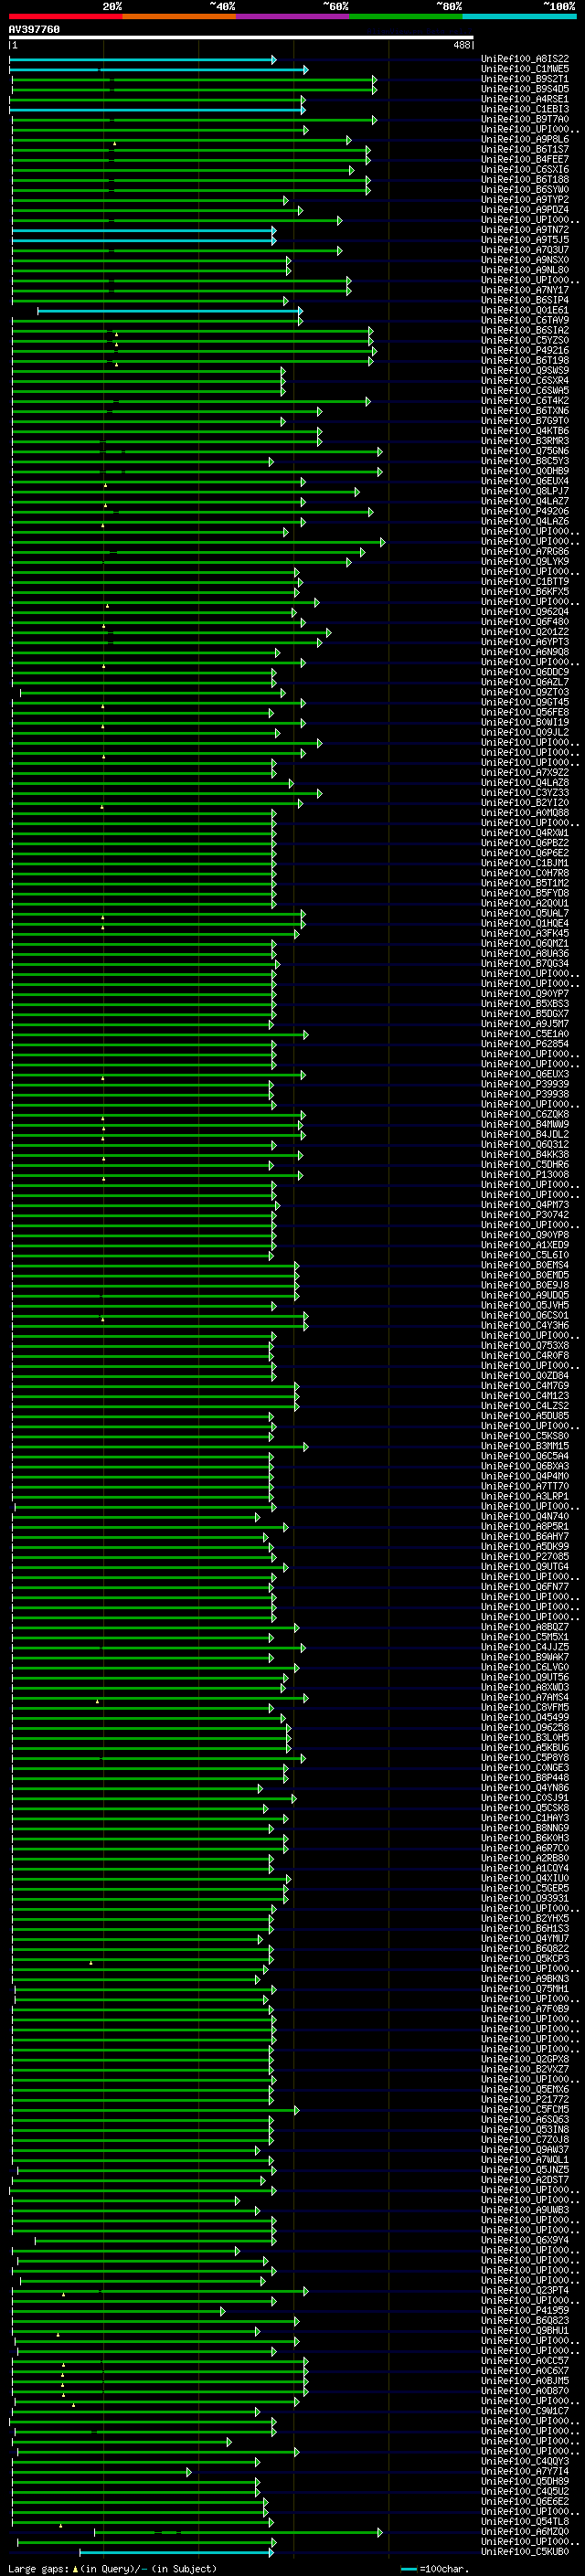585x2576 pixels.
Task: Select the UniRef100_Q9LYK9 label
Action: click(525, 562)
